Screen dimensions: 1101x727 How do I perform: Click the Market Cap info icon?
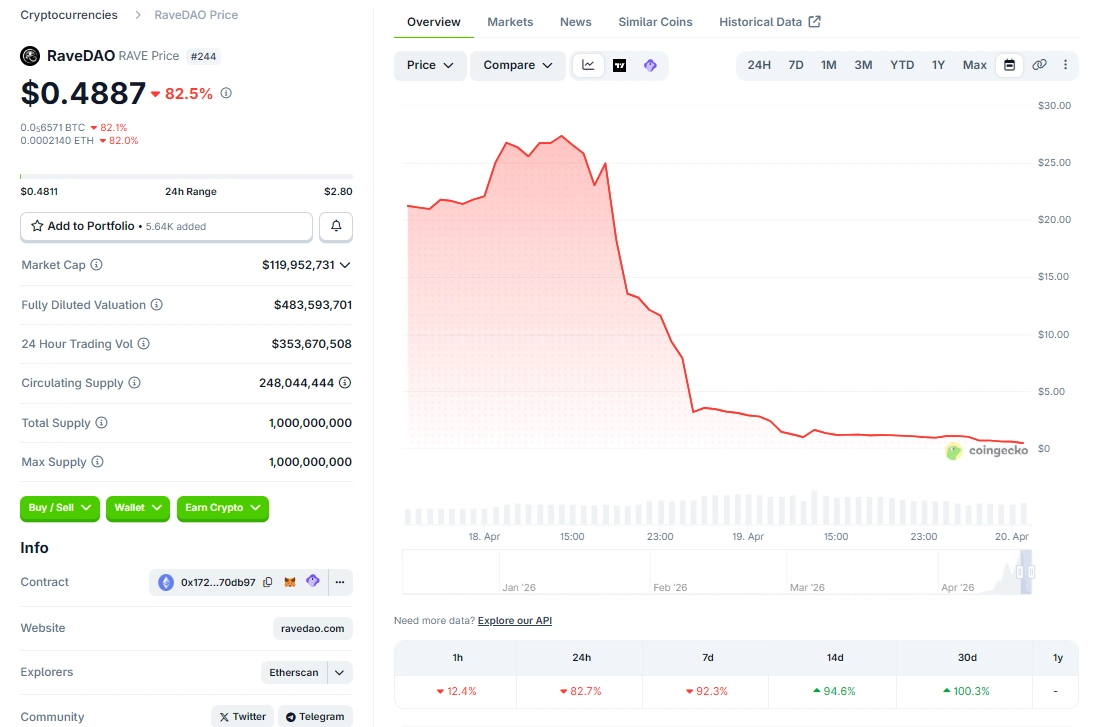(x=97, y=265)
